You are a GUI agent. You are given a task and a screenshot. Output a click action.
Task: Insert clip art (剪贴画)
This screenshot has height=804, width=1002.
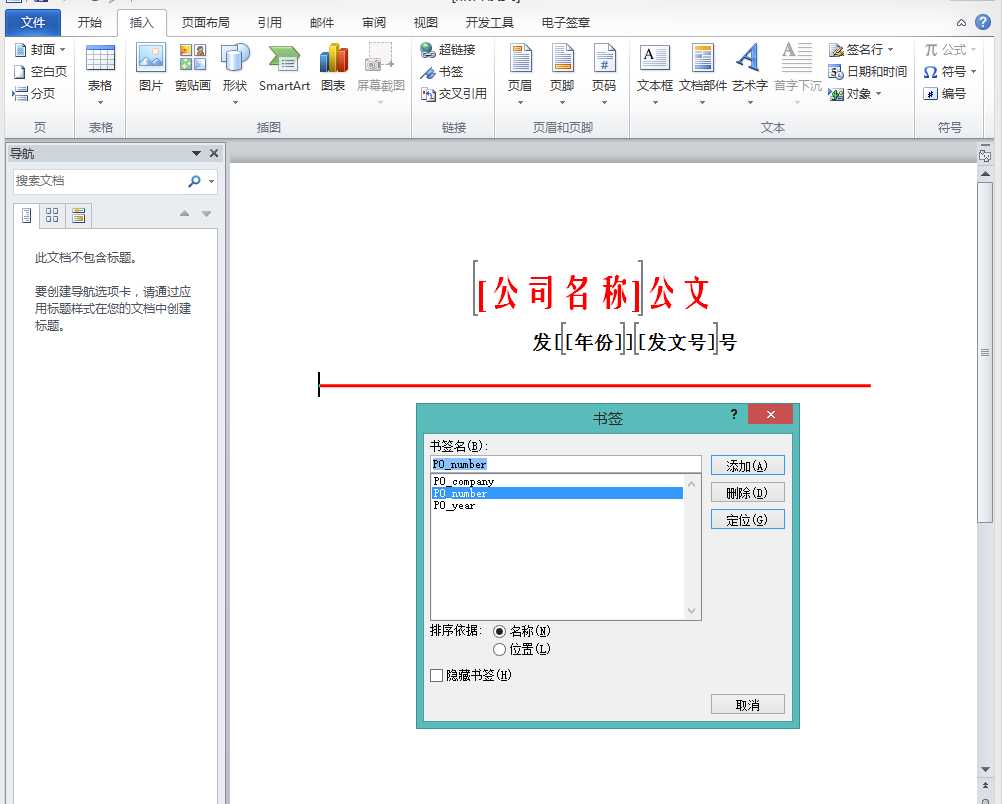(192, 68)
